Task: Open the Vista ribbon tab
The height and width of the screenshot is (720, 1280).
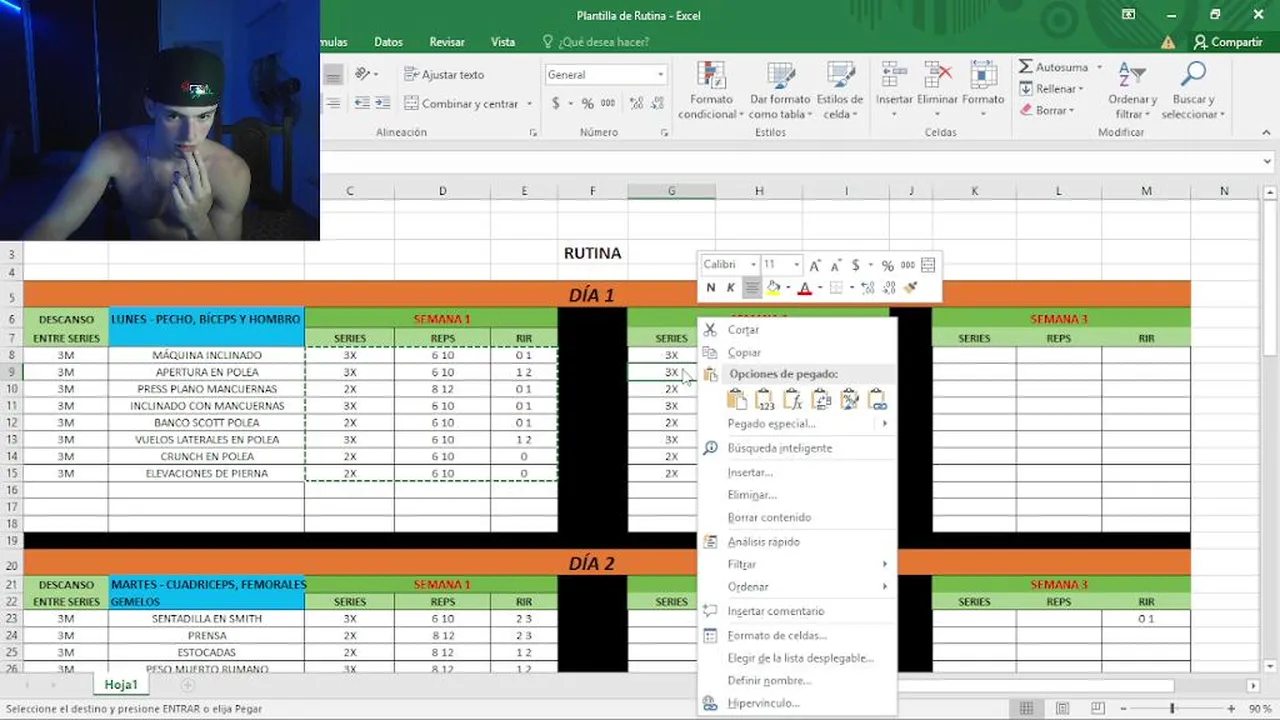Action: click(503, 42)
